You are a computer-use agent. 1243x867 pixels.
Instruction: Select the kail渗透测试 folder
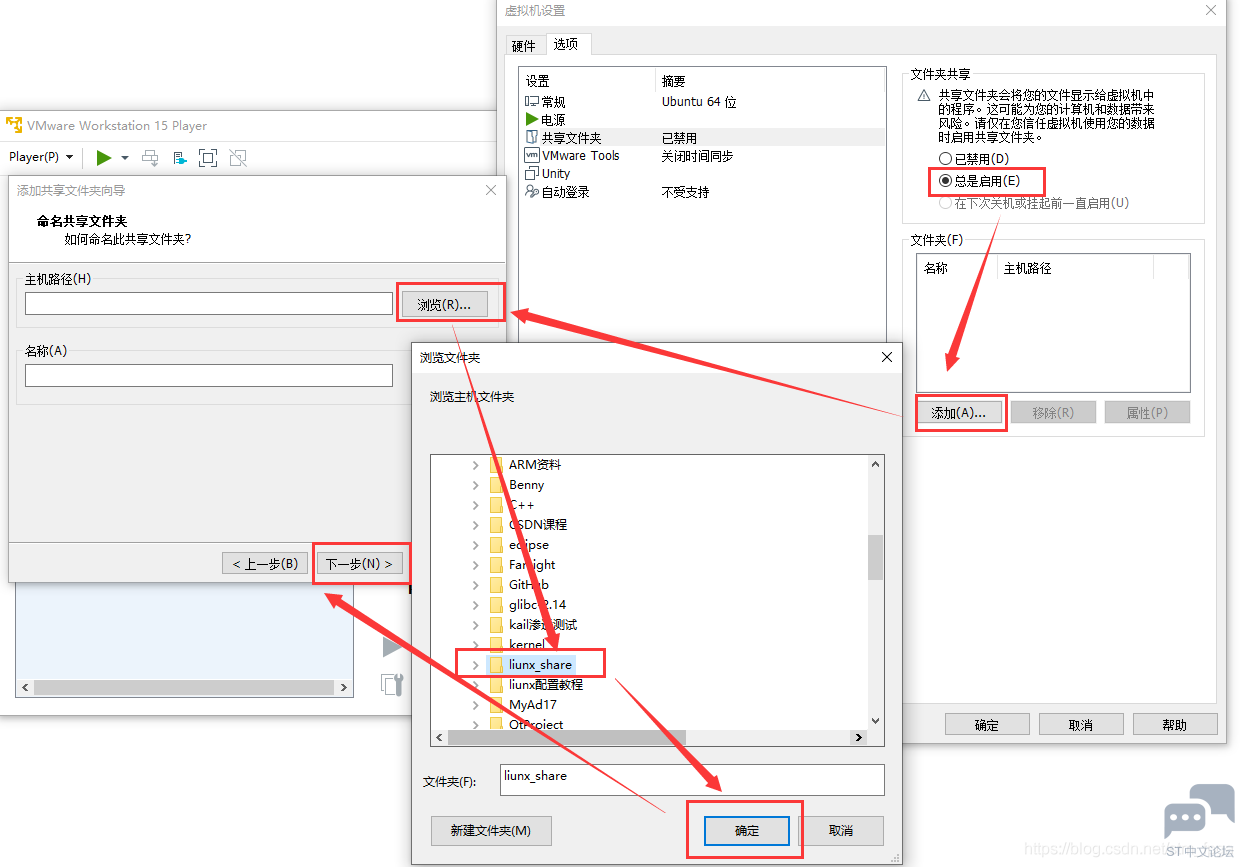(543, 625)
